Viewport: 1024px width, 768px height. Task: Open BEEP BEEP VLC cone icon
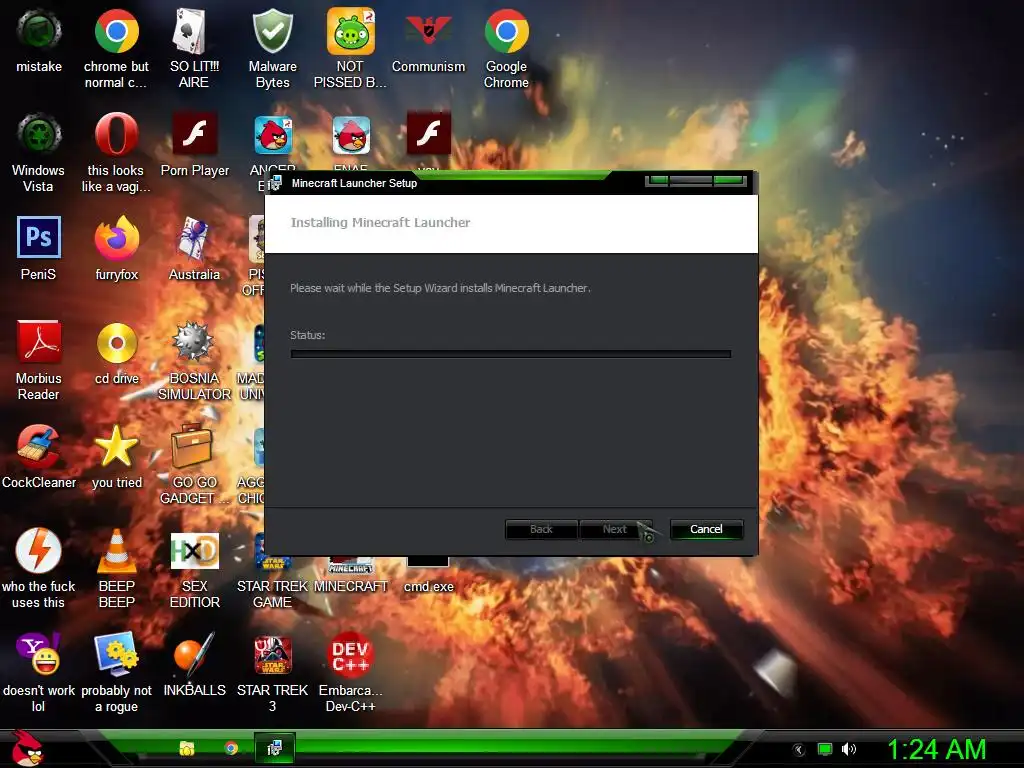coord(116,568)
